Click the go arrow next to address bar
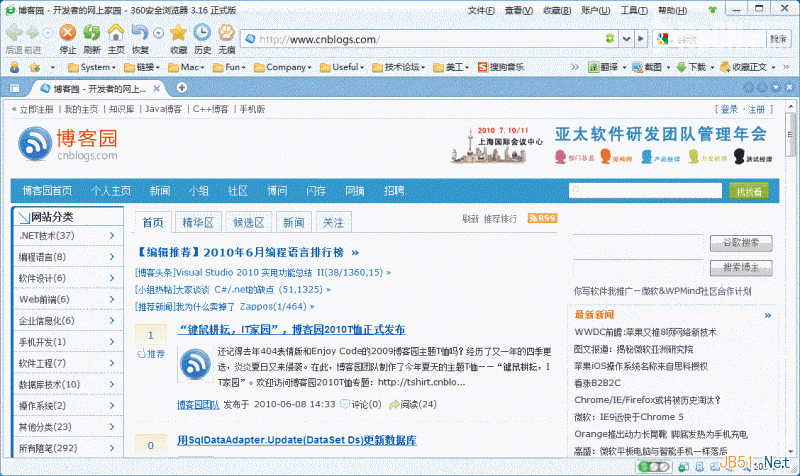Screen dimensions: 800x476 tap(641, 39)
